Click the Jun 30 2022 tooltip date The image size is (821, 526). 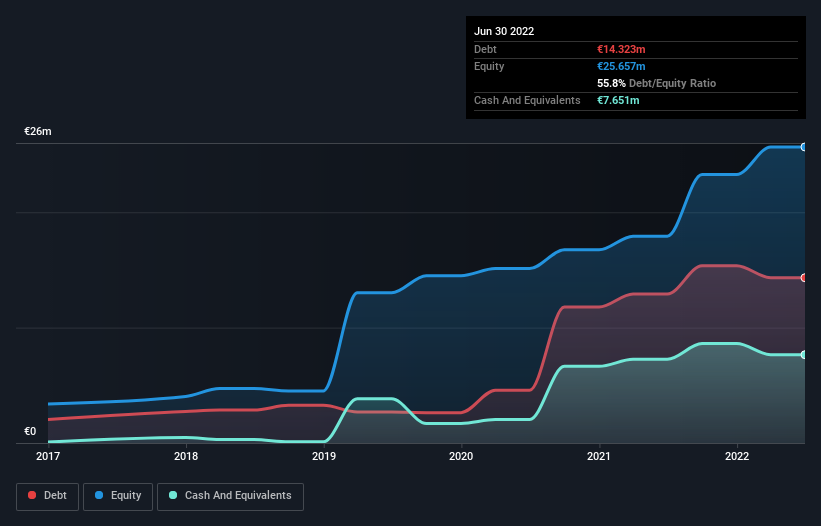coord(504,31)
